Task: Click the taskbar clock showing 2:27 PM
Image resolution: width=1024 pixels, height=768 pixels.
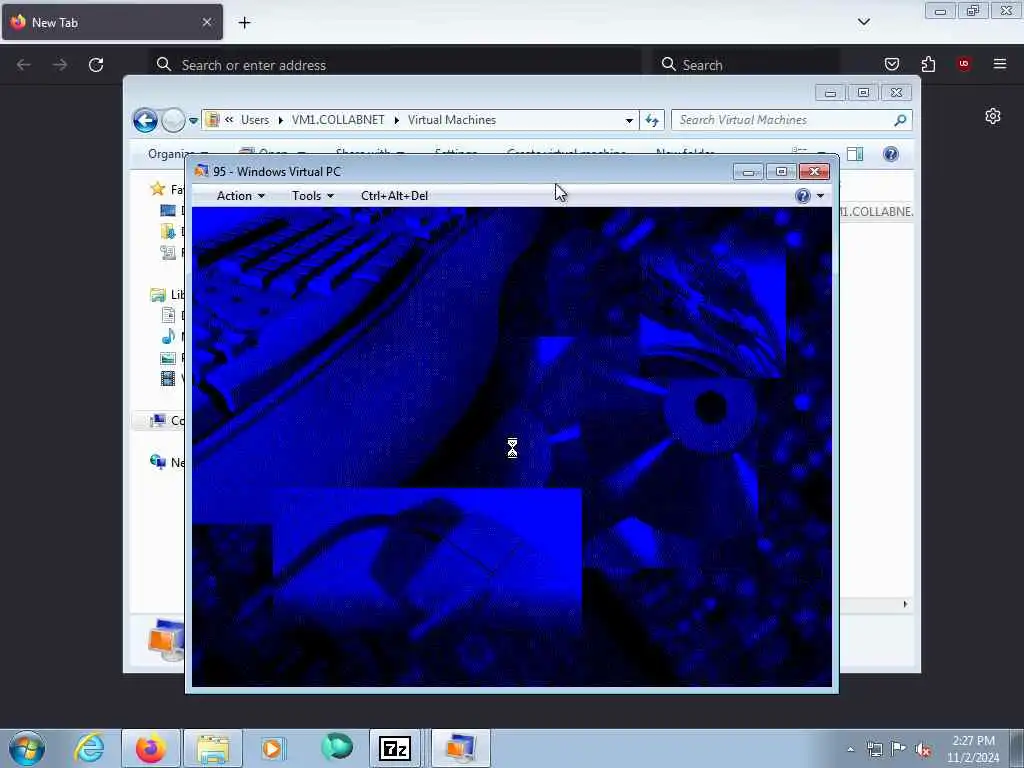Action: coord(973,749)
